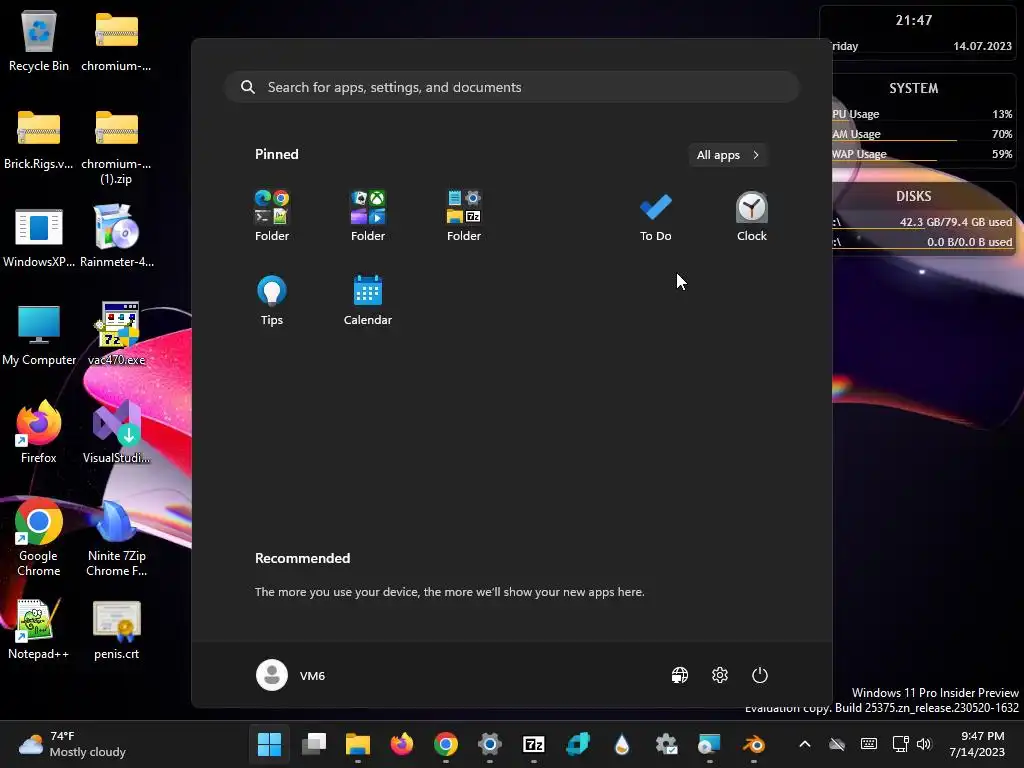Click the Windows Start button on taskbar
Viewport: 1024px width, 768px height.
coord(269,744)
